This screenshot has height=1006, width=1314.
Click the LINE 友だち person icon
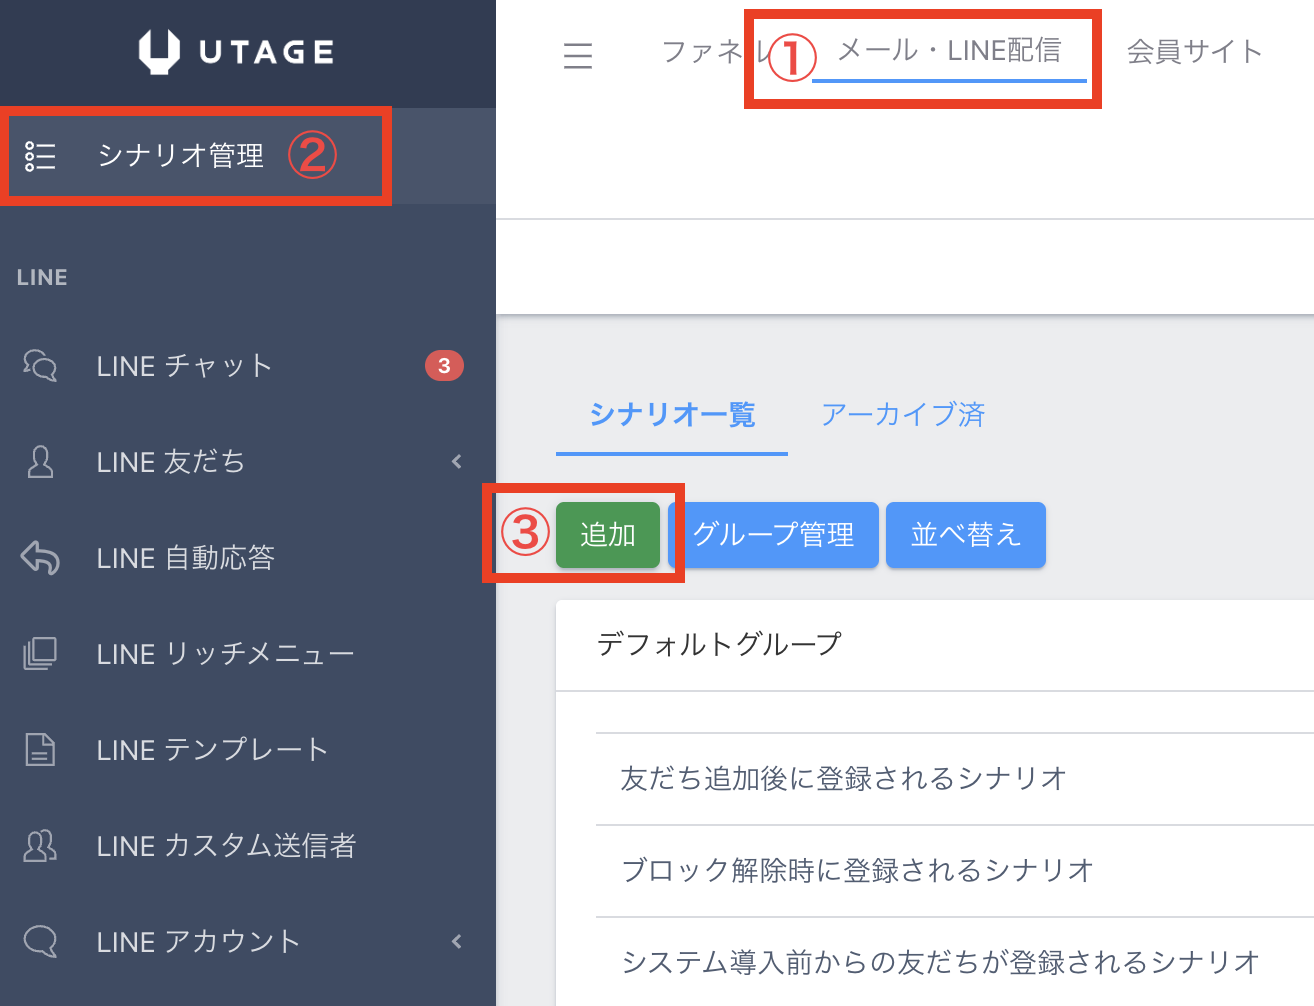click(x=40, y=461)
